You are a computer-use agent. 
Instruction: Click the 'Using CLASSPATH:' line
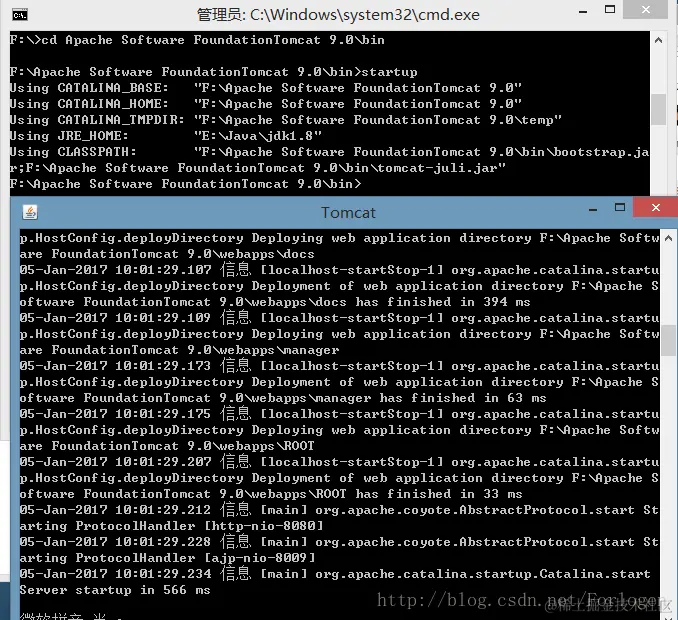point(329,152)
